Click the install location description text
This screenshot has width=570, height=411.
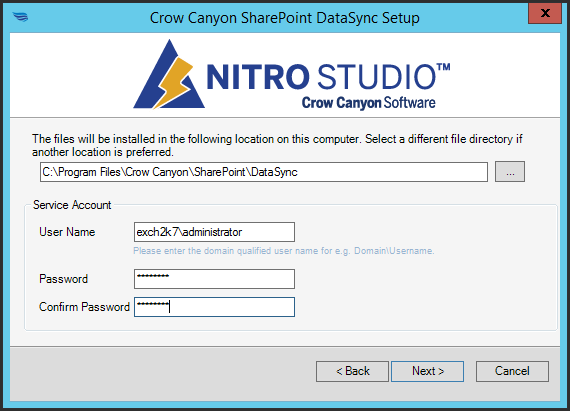pos(277,145)
